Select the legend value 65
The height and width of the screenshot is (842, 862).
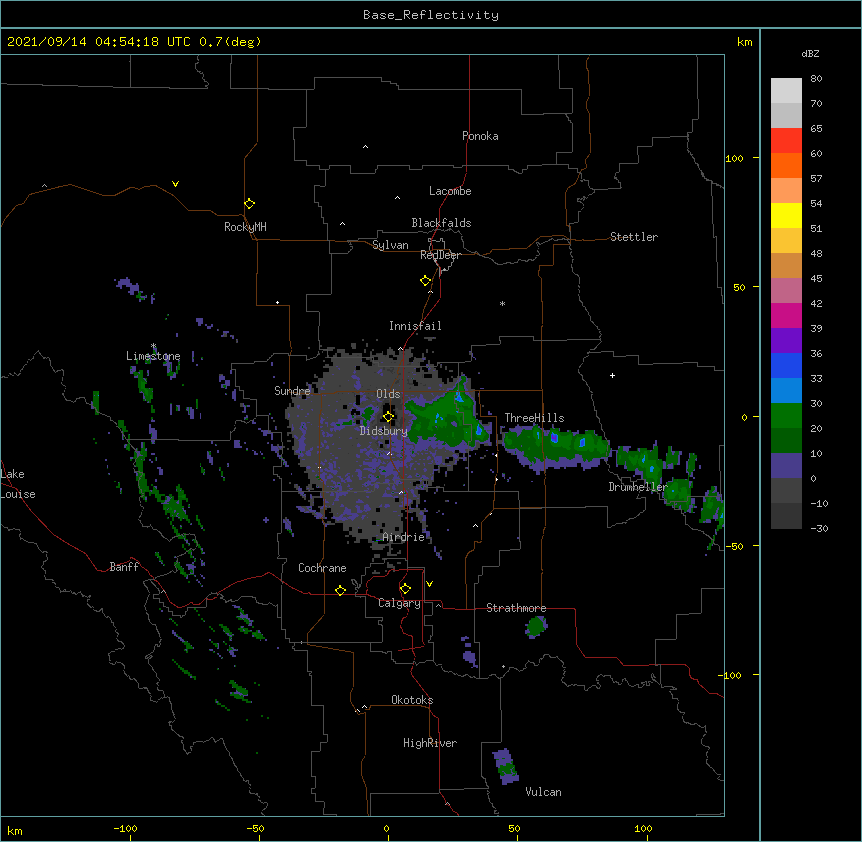tap(816, 128)
